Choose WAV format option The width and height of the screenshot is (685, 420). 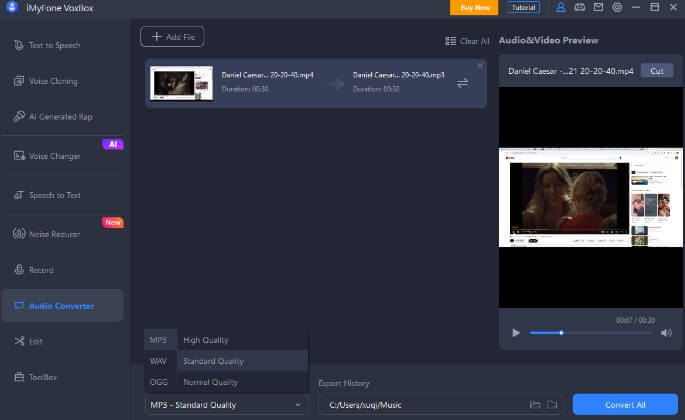160,361
